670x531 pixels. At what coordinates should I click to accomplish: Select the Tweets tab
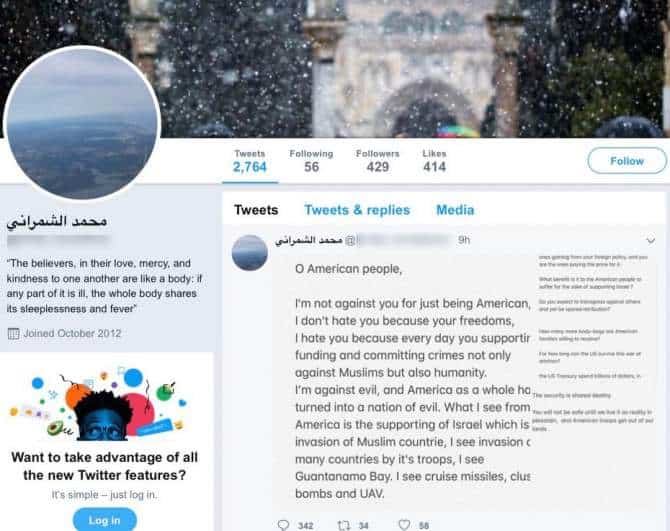[256, 210]
